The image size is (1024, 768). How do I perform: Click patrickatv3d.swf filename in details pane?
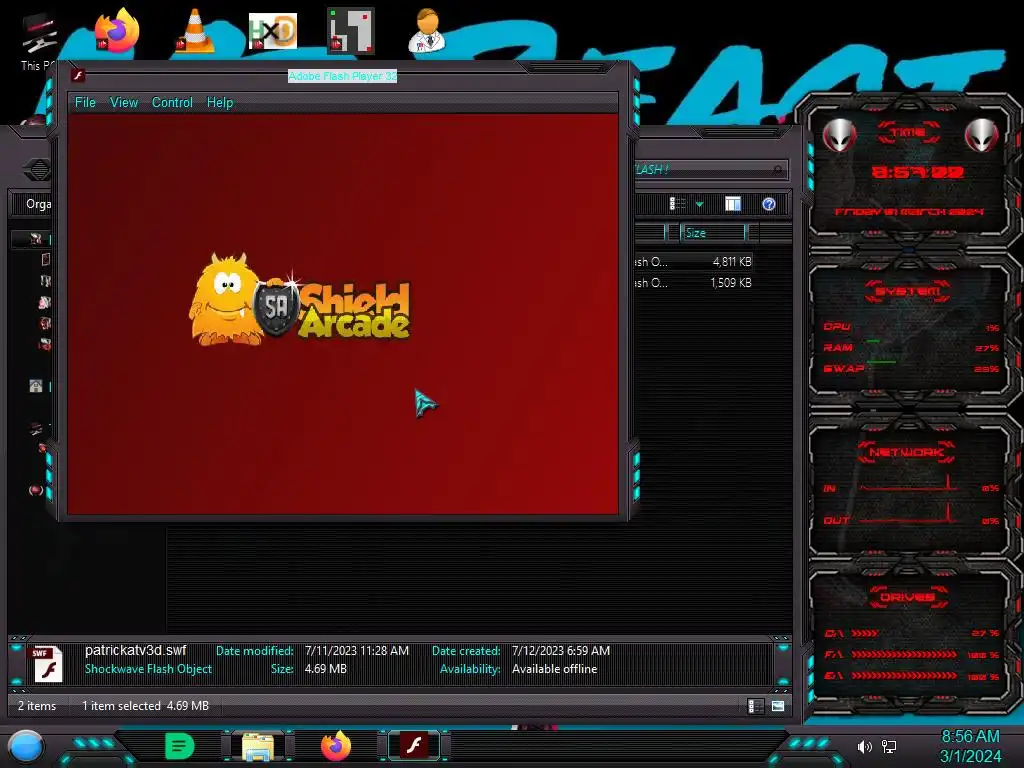point(135,650)
